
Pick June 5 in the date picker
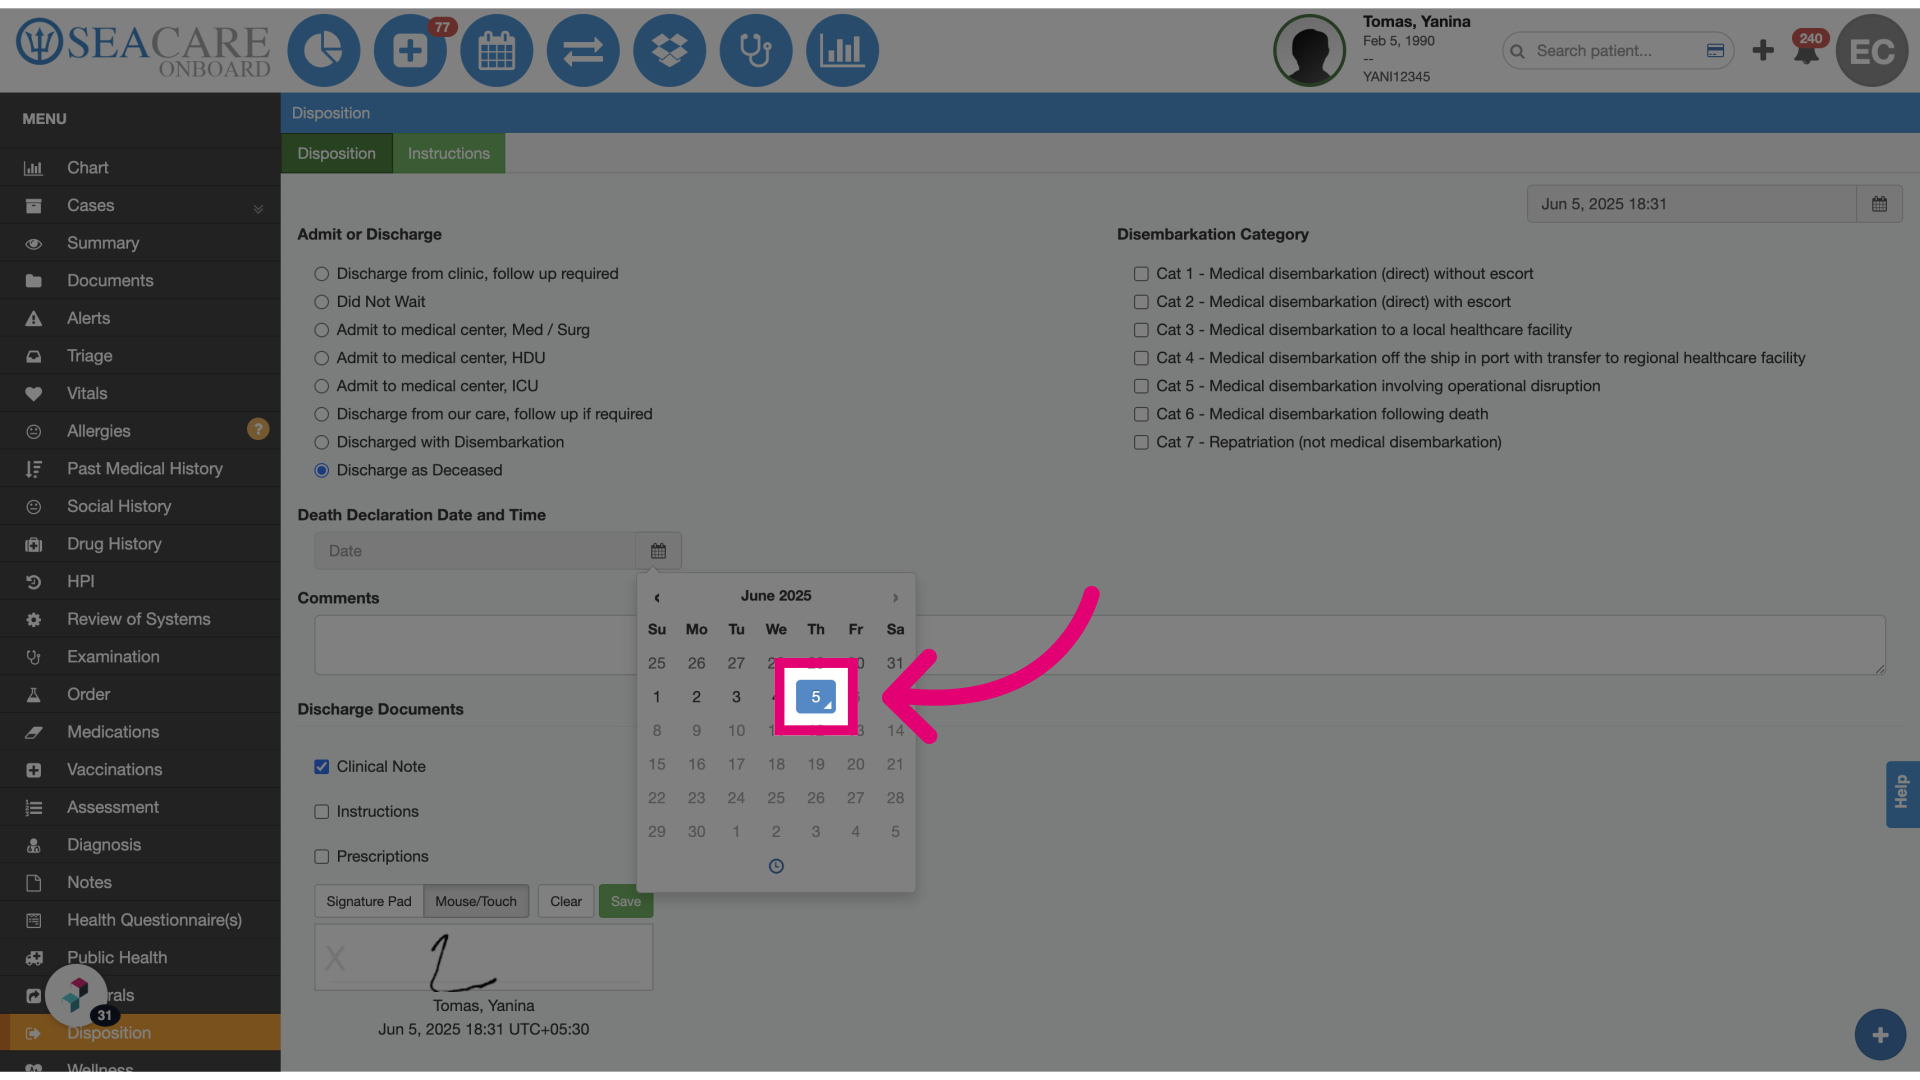pos(816,697)
